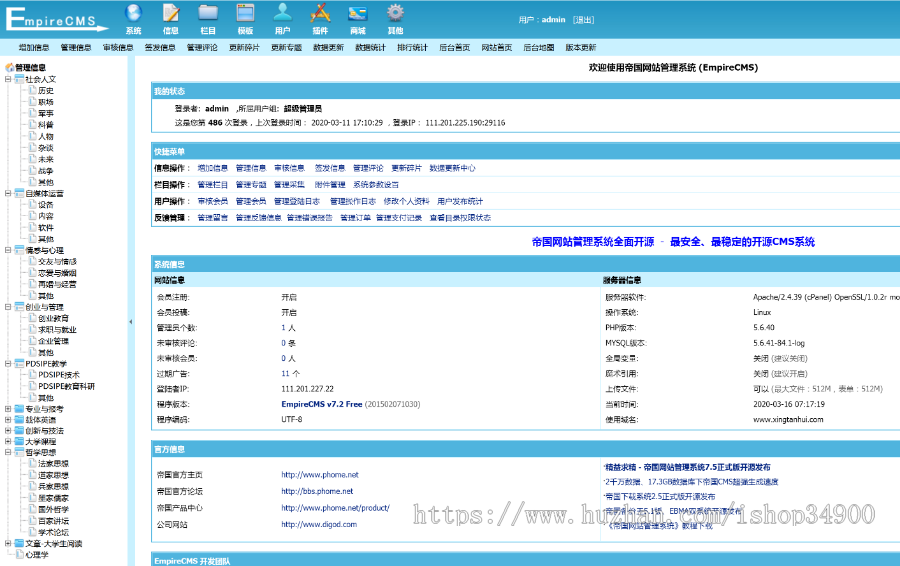Select 更新专题 in the submenu bar
Screen dimensions: 900x566
point(286,48)
